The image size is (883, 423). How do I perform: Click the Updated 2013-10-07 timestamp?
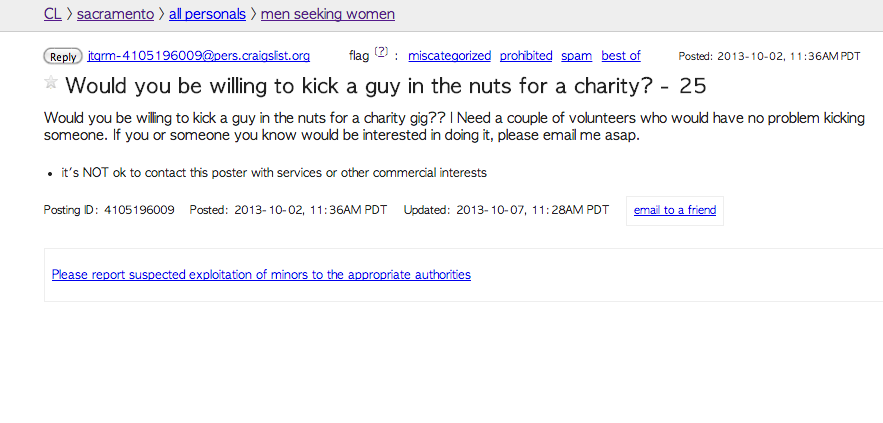[x=532, y=210]
